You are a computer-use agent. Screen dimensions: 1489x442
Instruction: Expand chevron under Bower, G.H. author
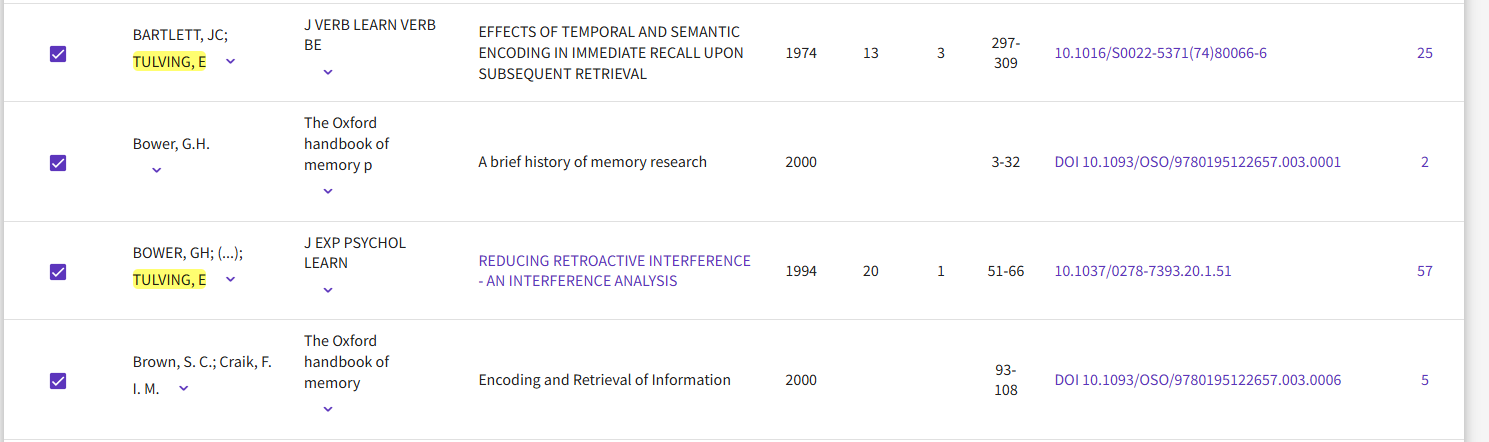pyautogui.click(x=157, y=170)
